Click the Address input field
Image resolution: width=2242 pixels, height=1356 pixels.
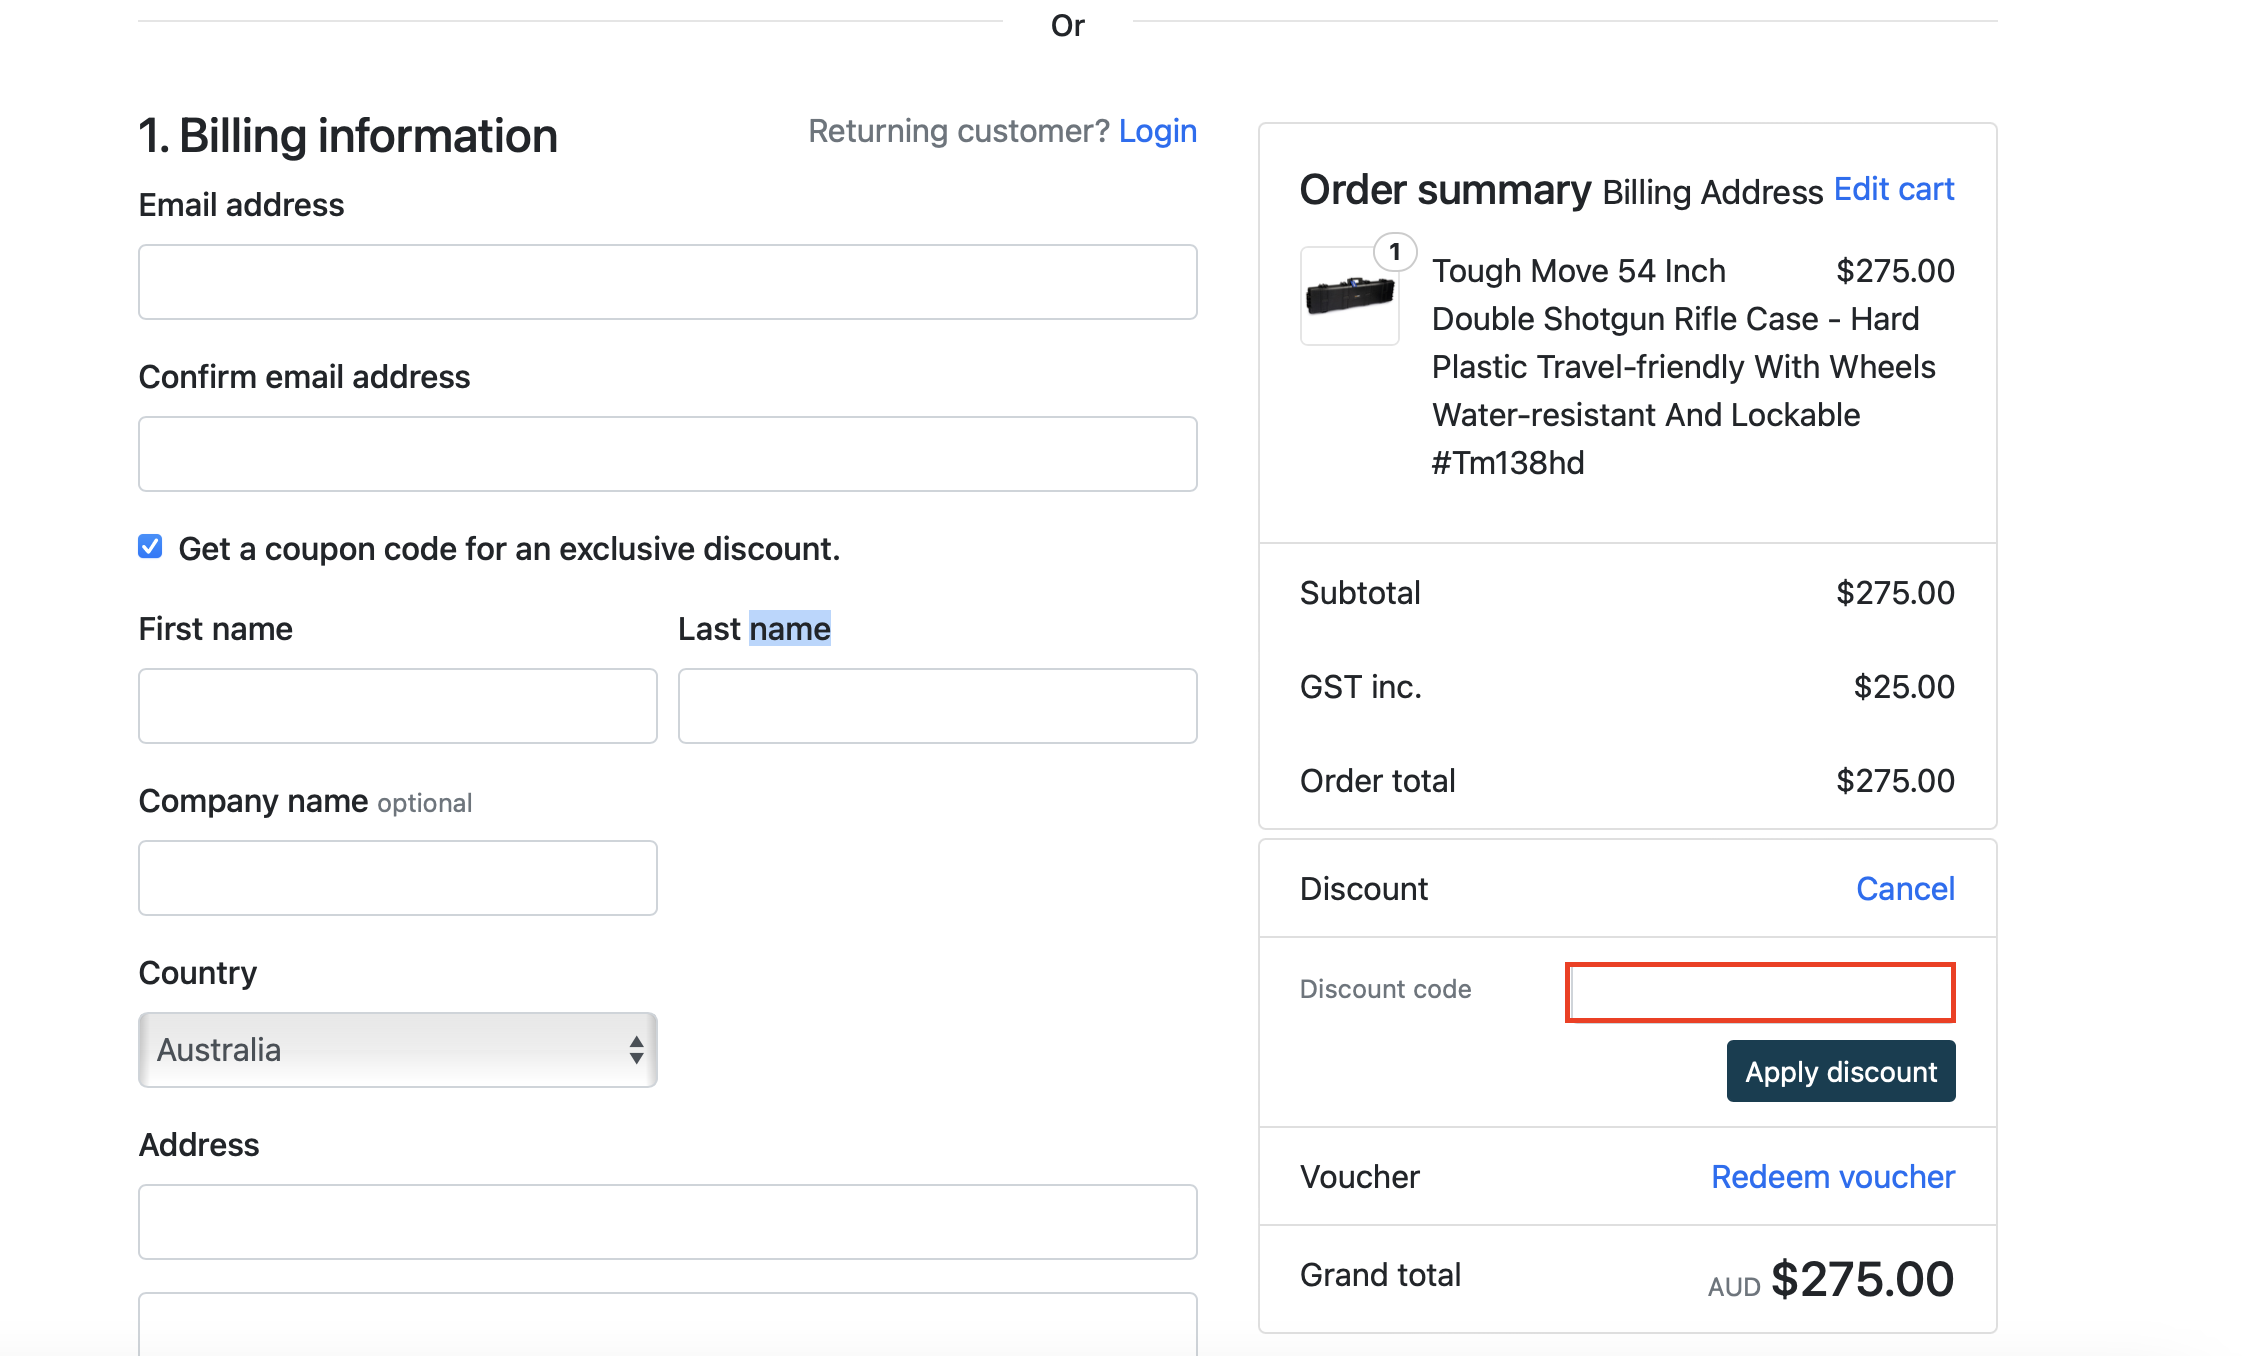667,1221
